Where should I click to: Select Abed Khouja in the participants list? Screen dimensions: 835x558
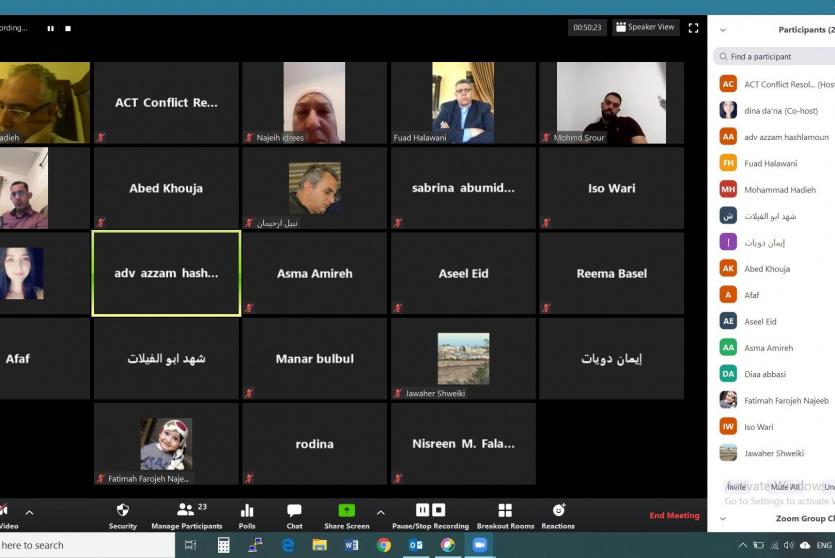(767, 269)
